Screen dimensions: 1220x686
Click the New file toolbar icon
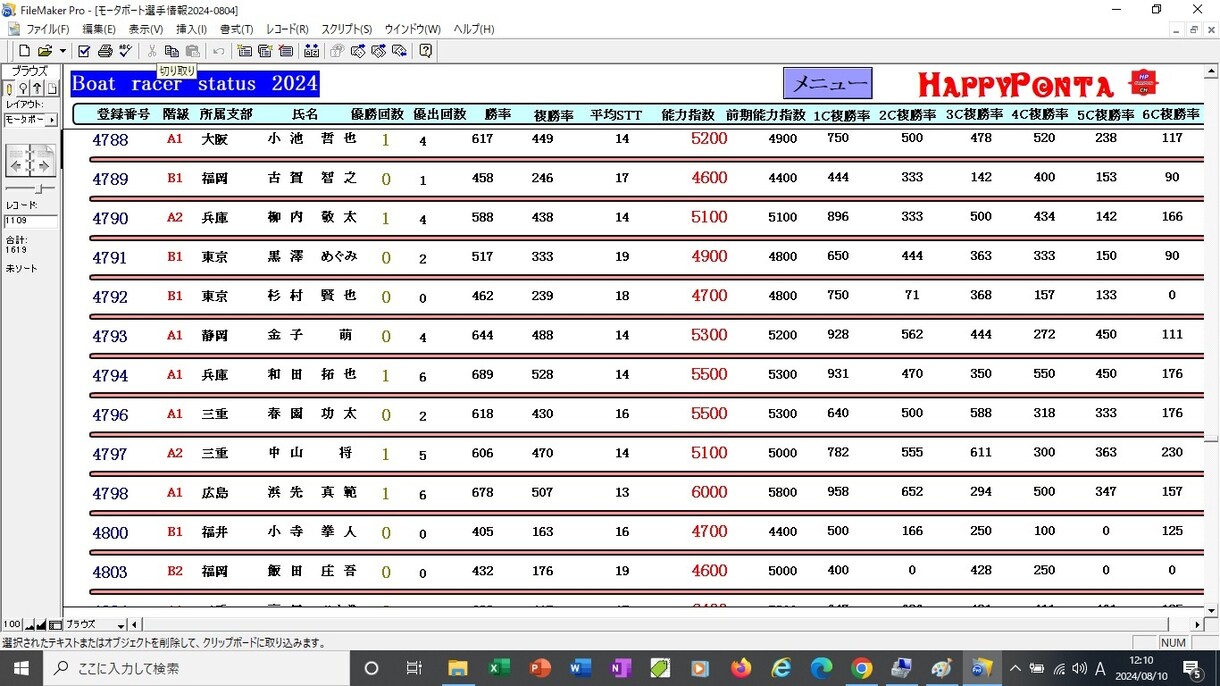pyautogui.click(x=24, y=51)
